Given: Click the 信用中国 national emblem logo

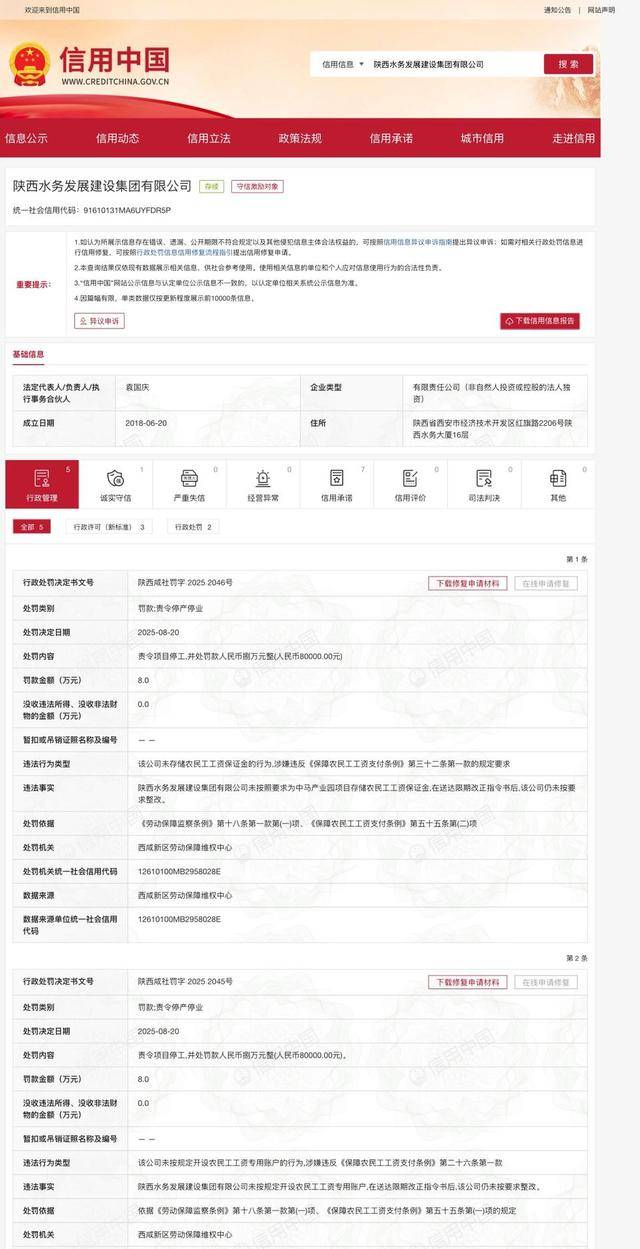Looking at the screenshot, I should pyautogui.click(x=29, y=65).
